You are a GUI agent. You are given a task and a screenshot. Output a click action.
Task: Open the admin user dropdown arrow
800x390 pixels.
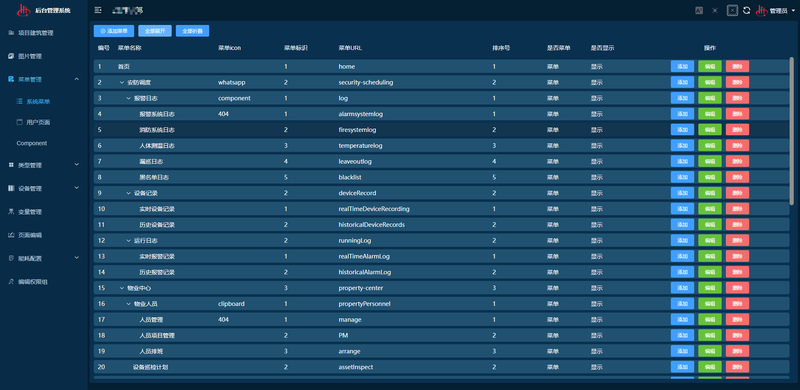(792, 11)
